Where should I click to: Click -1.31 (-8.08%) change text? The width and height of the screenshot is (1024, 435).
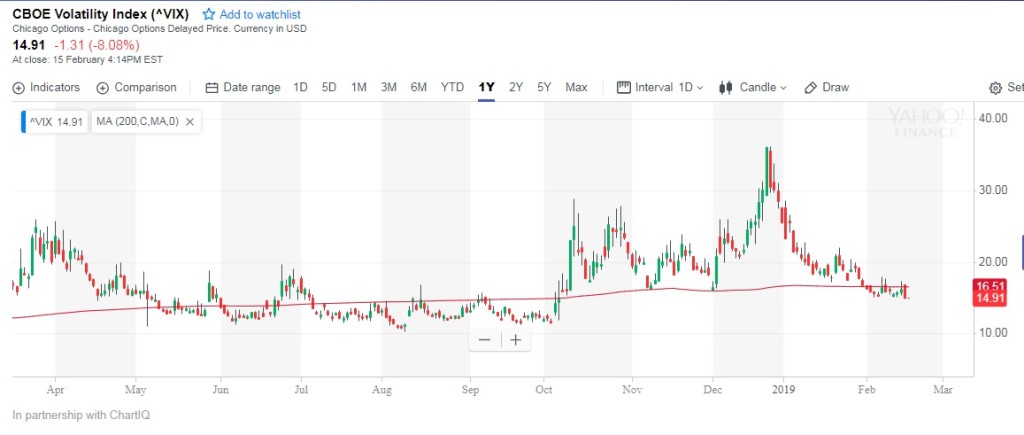pos(97,46)
